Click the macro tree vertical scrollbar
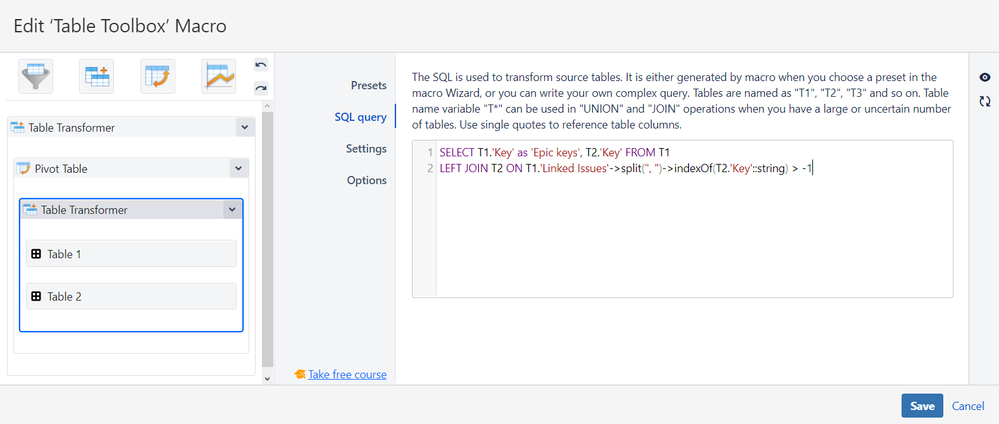Image resolution: width=999 pixels, height=424 pixels. tap(266, 240)
